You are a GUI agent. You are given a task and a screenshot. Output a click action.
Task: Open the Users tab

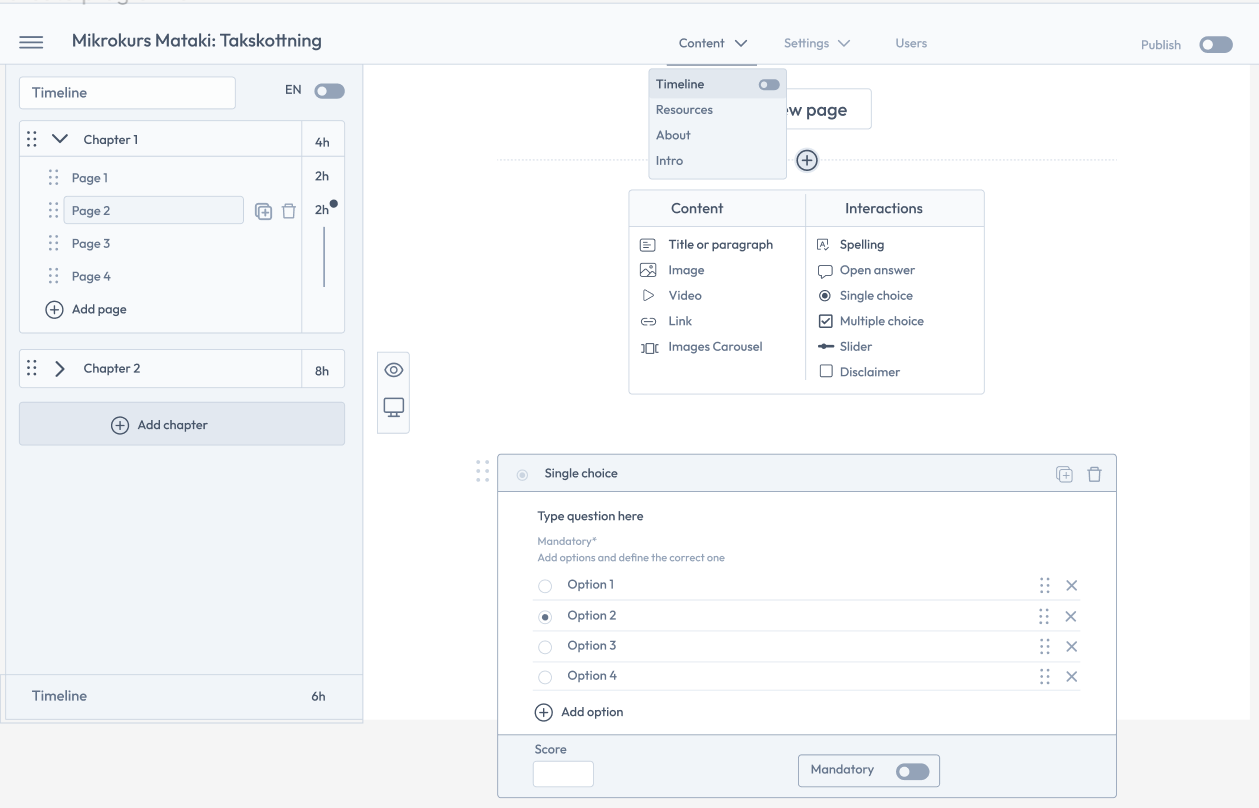pos(911,44)
